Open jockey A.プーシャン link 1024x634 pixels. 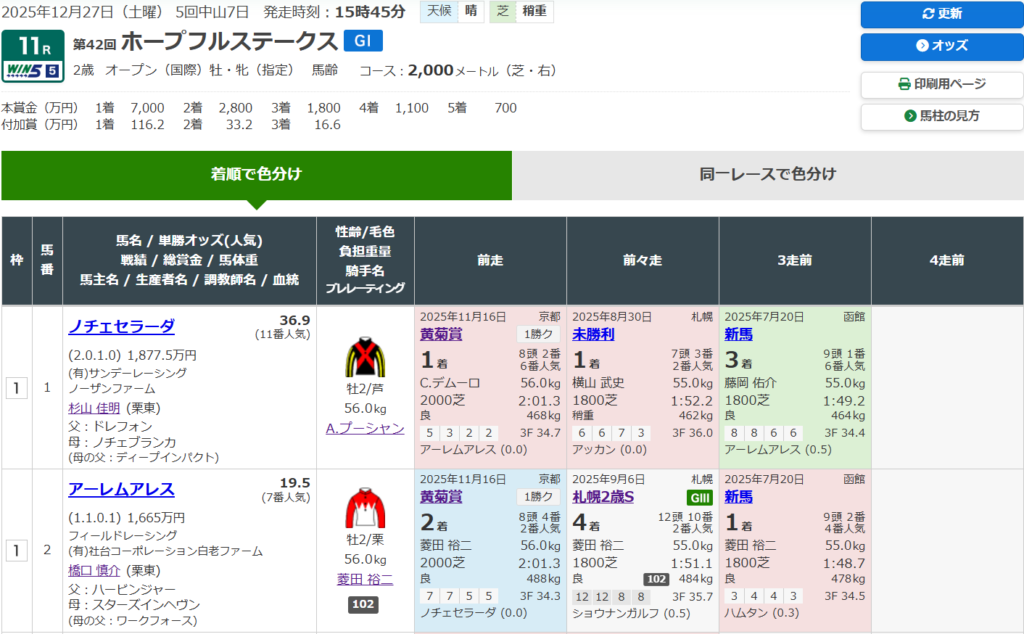pyautogui.click(x=365, y=428)
